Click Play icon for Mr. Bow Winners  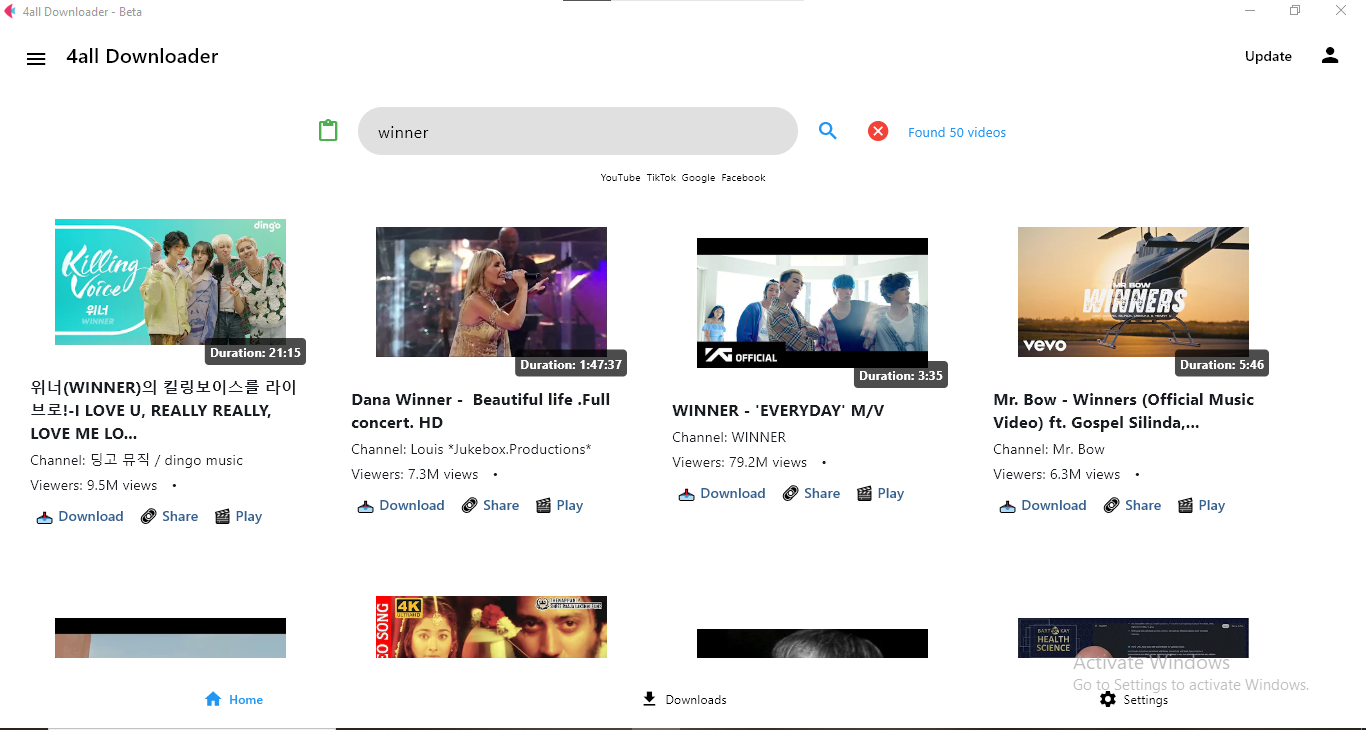point(1186,506)
